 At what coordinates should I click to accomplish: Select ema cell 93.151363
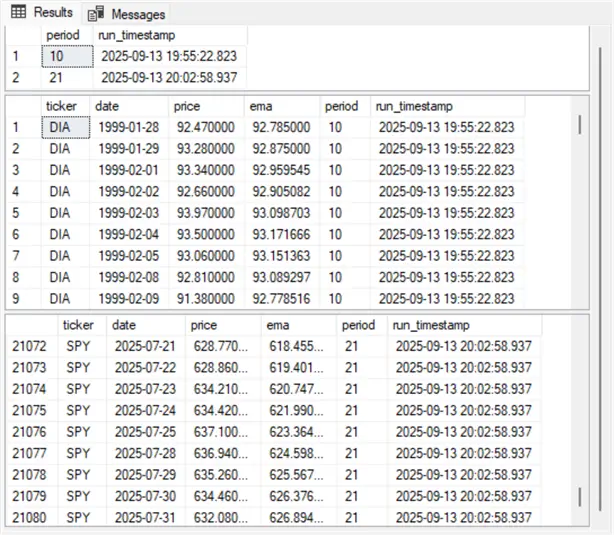click(282, 256)
